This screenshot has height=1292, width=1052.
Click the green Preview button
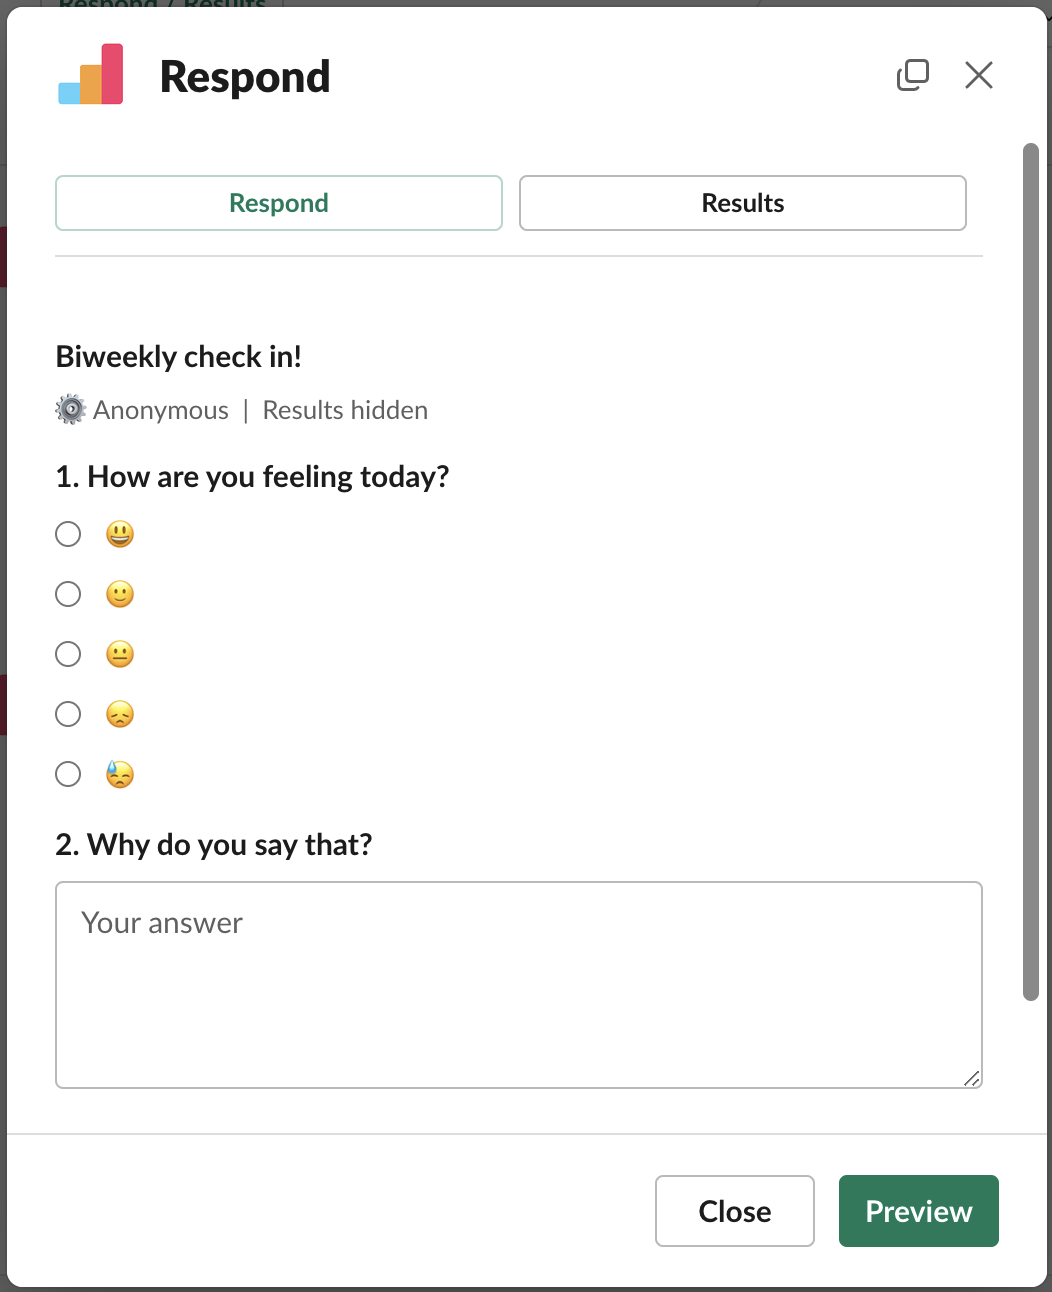(x=919, y=1211)
